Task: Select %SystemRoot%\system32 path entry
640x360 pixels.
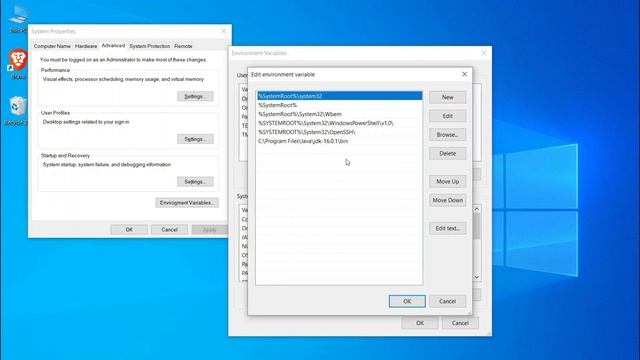Action: (339, 96)
